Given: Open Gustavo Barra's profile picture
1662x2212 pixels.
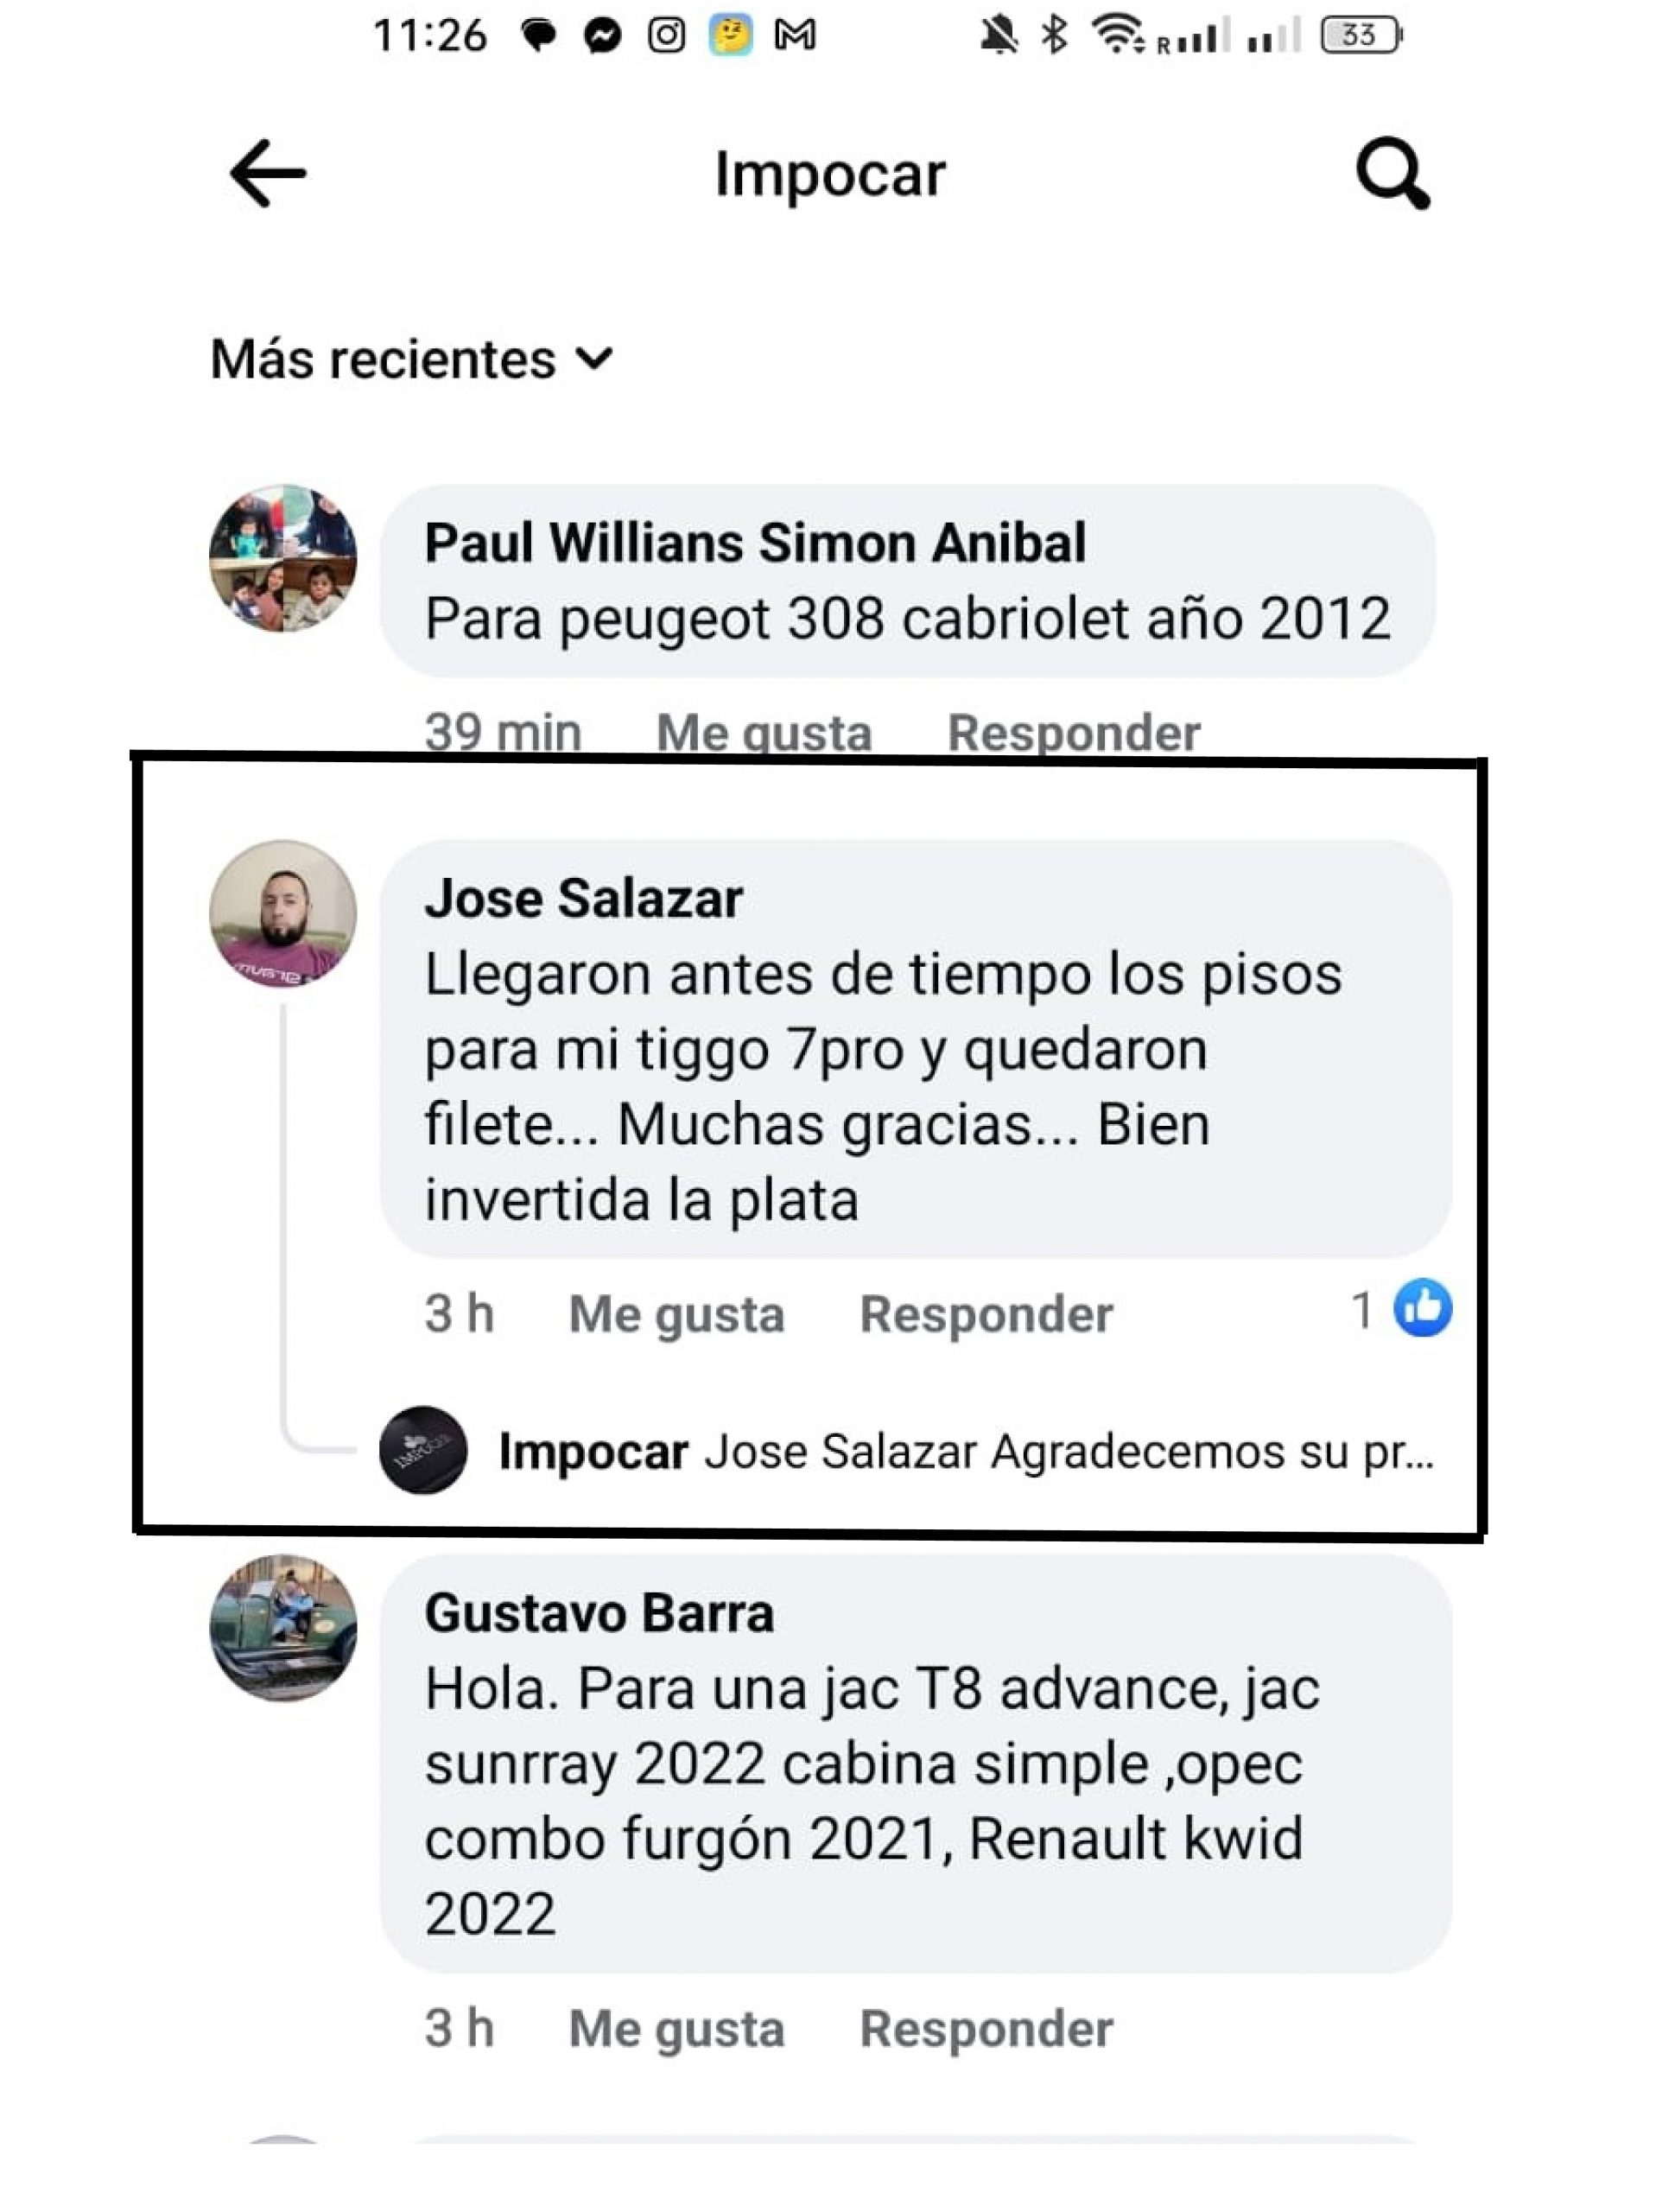Looking at the screenshot, I should [x=283, y=1628].
